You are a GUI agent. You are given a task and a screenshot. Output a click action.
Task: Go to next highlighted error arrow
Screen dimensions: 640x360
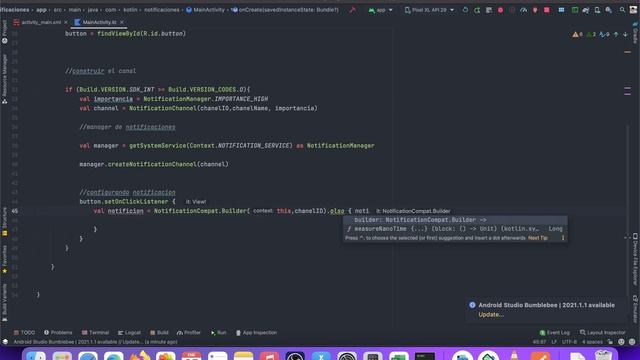tap(625, 35)
